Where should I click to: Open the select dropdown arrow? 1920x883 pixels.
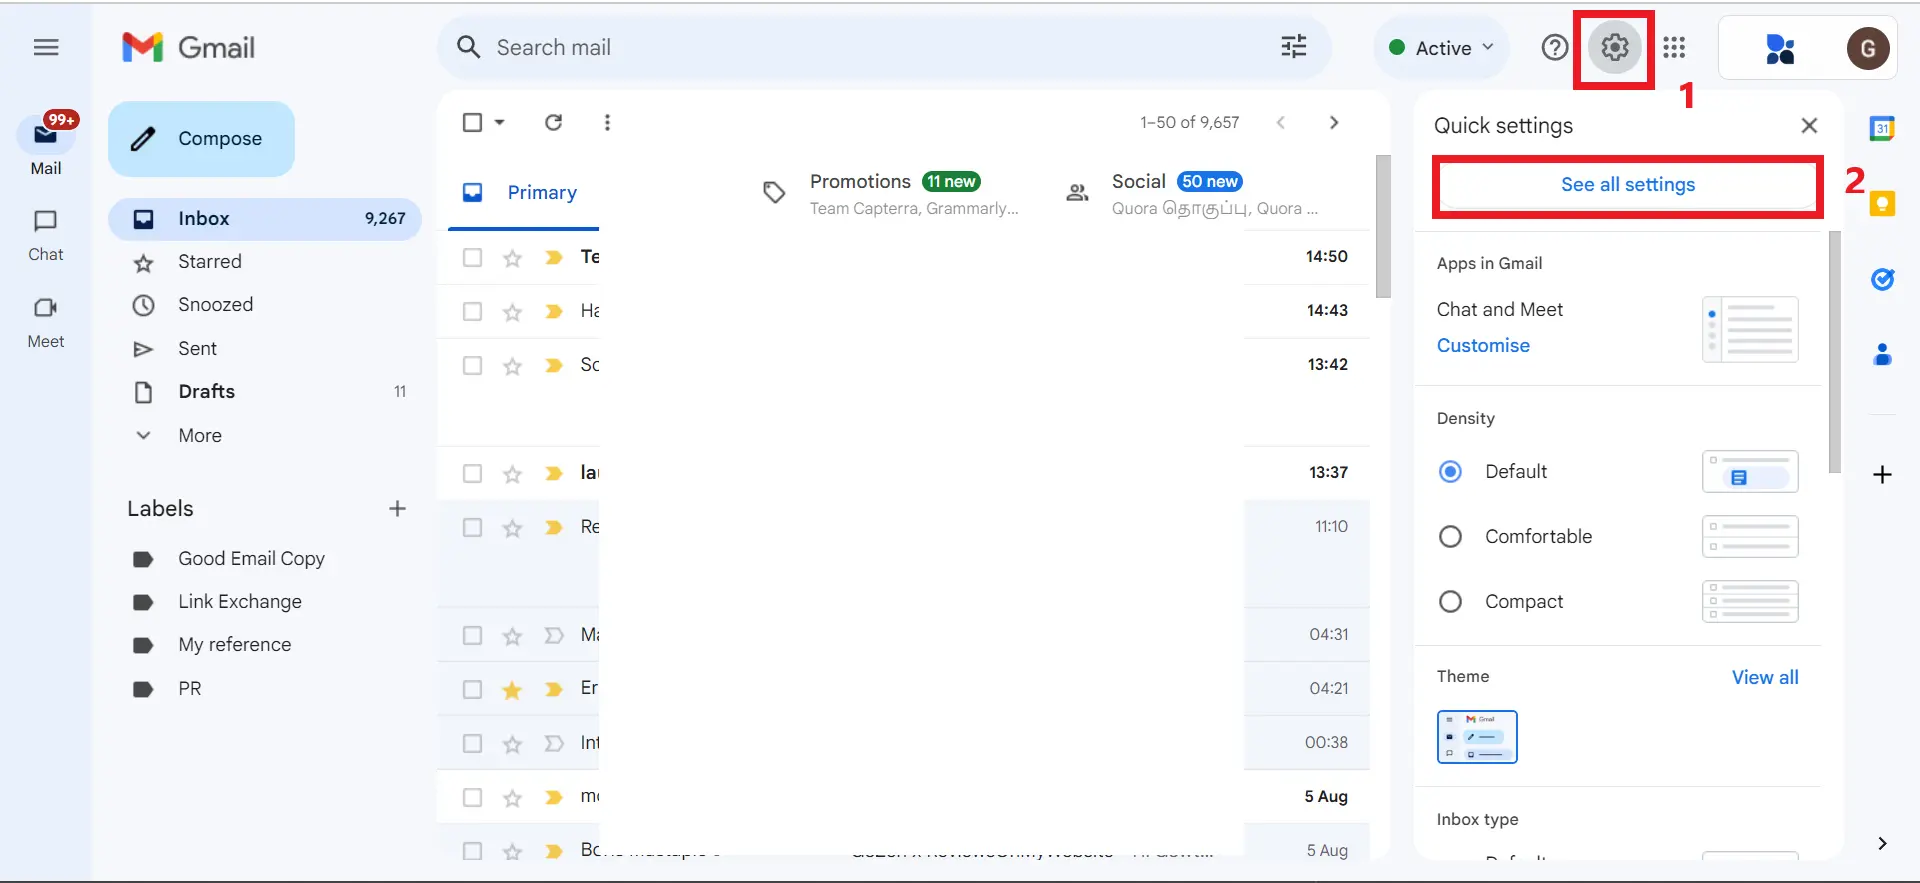pos(500,122)
